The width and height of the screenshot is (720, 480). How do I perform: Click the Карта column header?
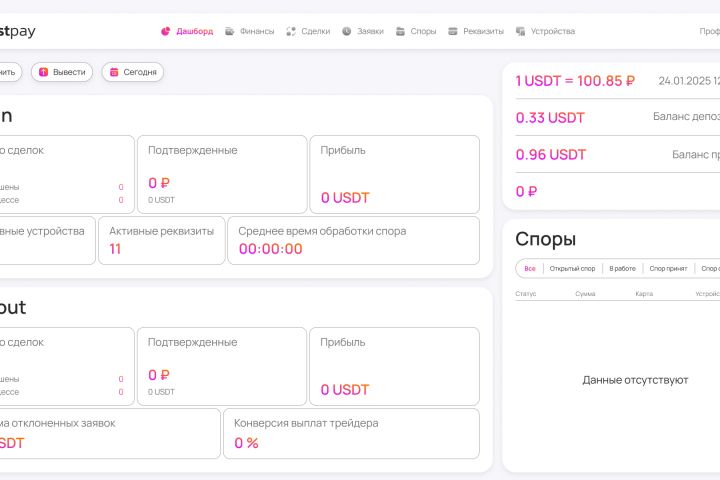click(x=644, y=294)
